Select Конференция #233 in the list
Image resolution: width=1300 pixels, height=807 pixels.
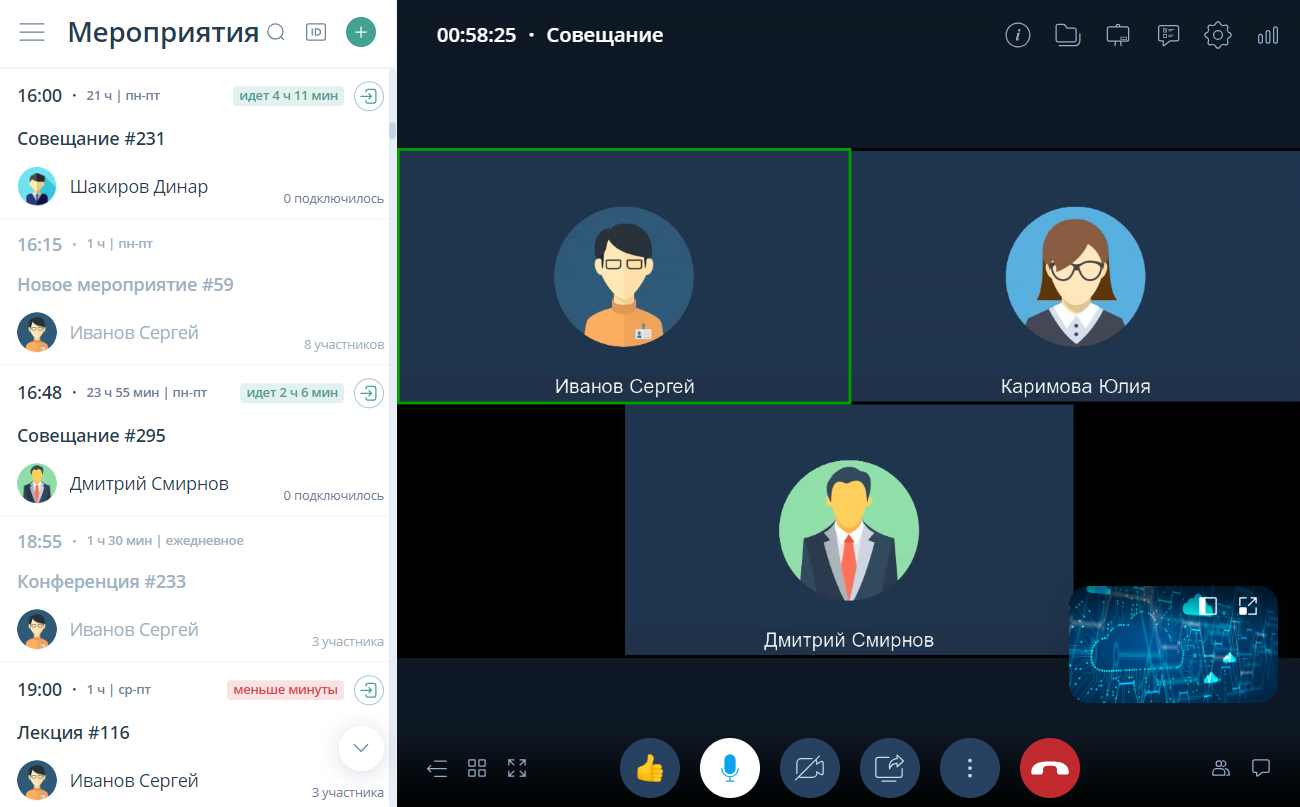102,582
